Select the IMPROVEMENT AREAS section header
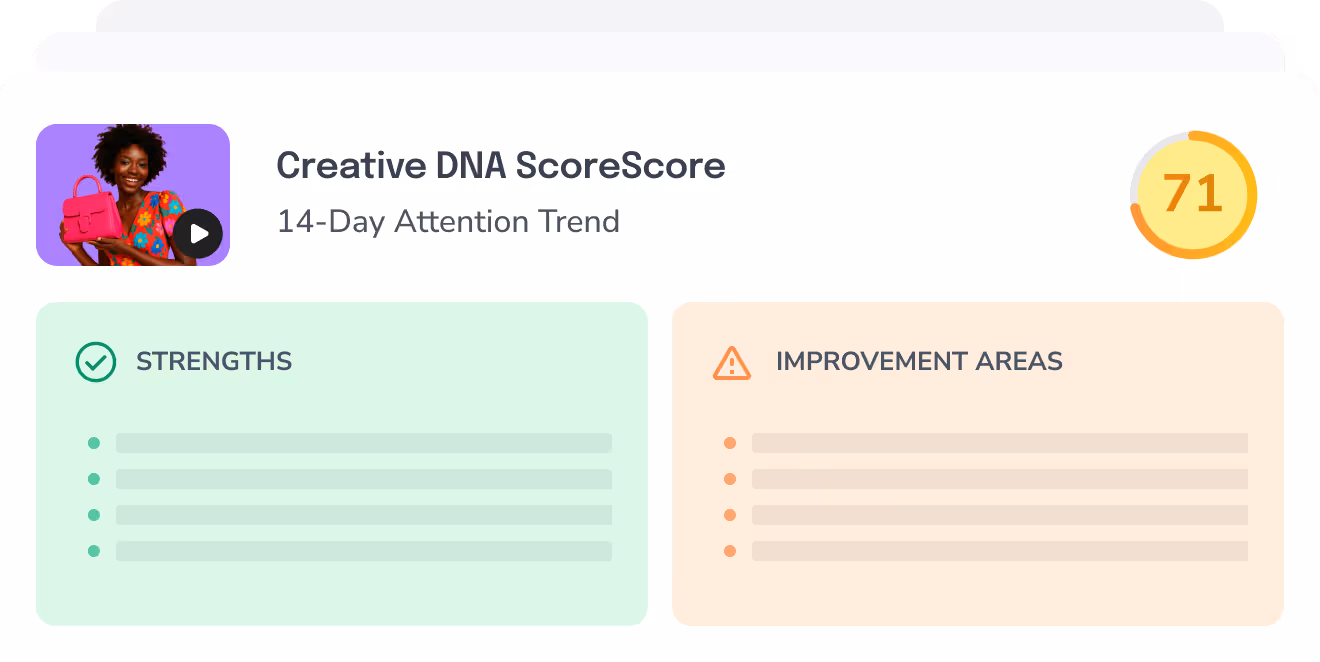Image resolution: width=1320 pixels, height=662 pixels. (x=918, y=362)
